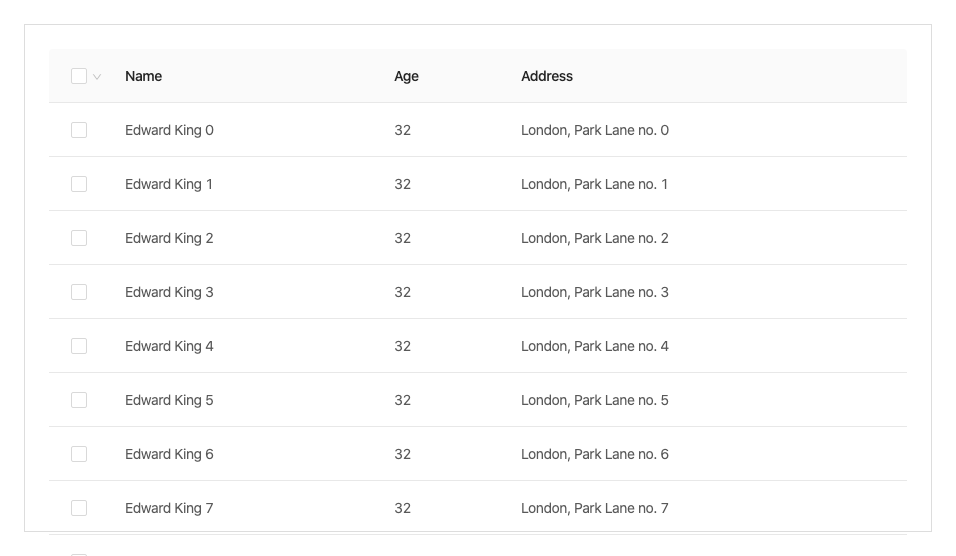Click the Address column header
This screenshot has width=956, height=556.
click(547, 76)
